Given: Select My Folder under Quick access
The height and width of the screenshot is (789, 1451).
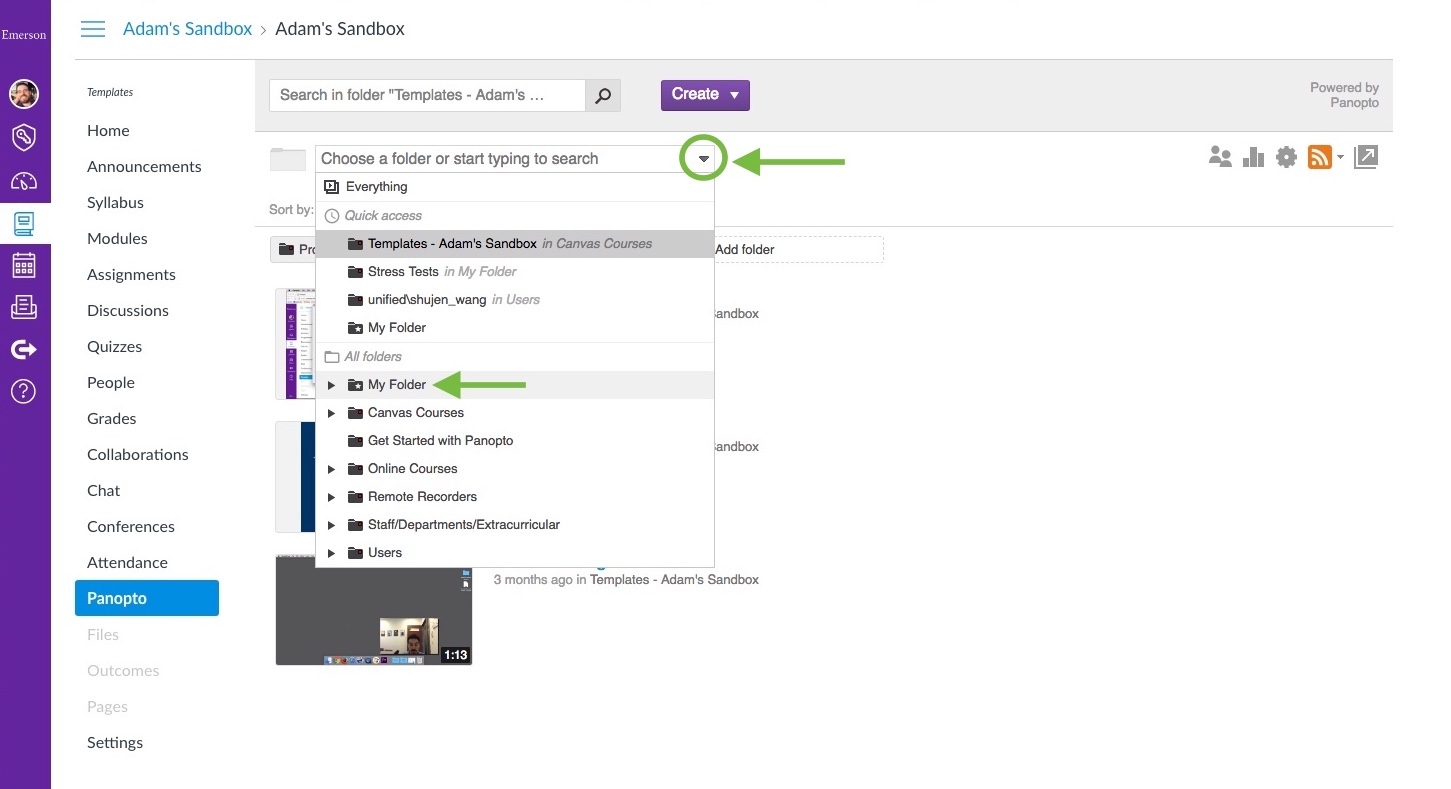Looking at the screenshot, I should tap(515, 328).
